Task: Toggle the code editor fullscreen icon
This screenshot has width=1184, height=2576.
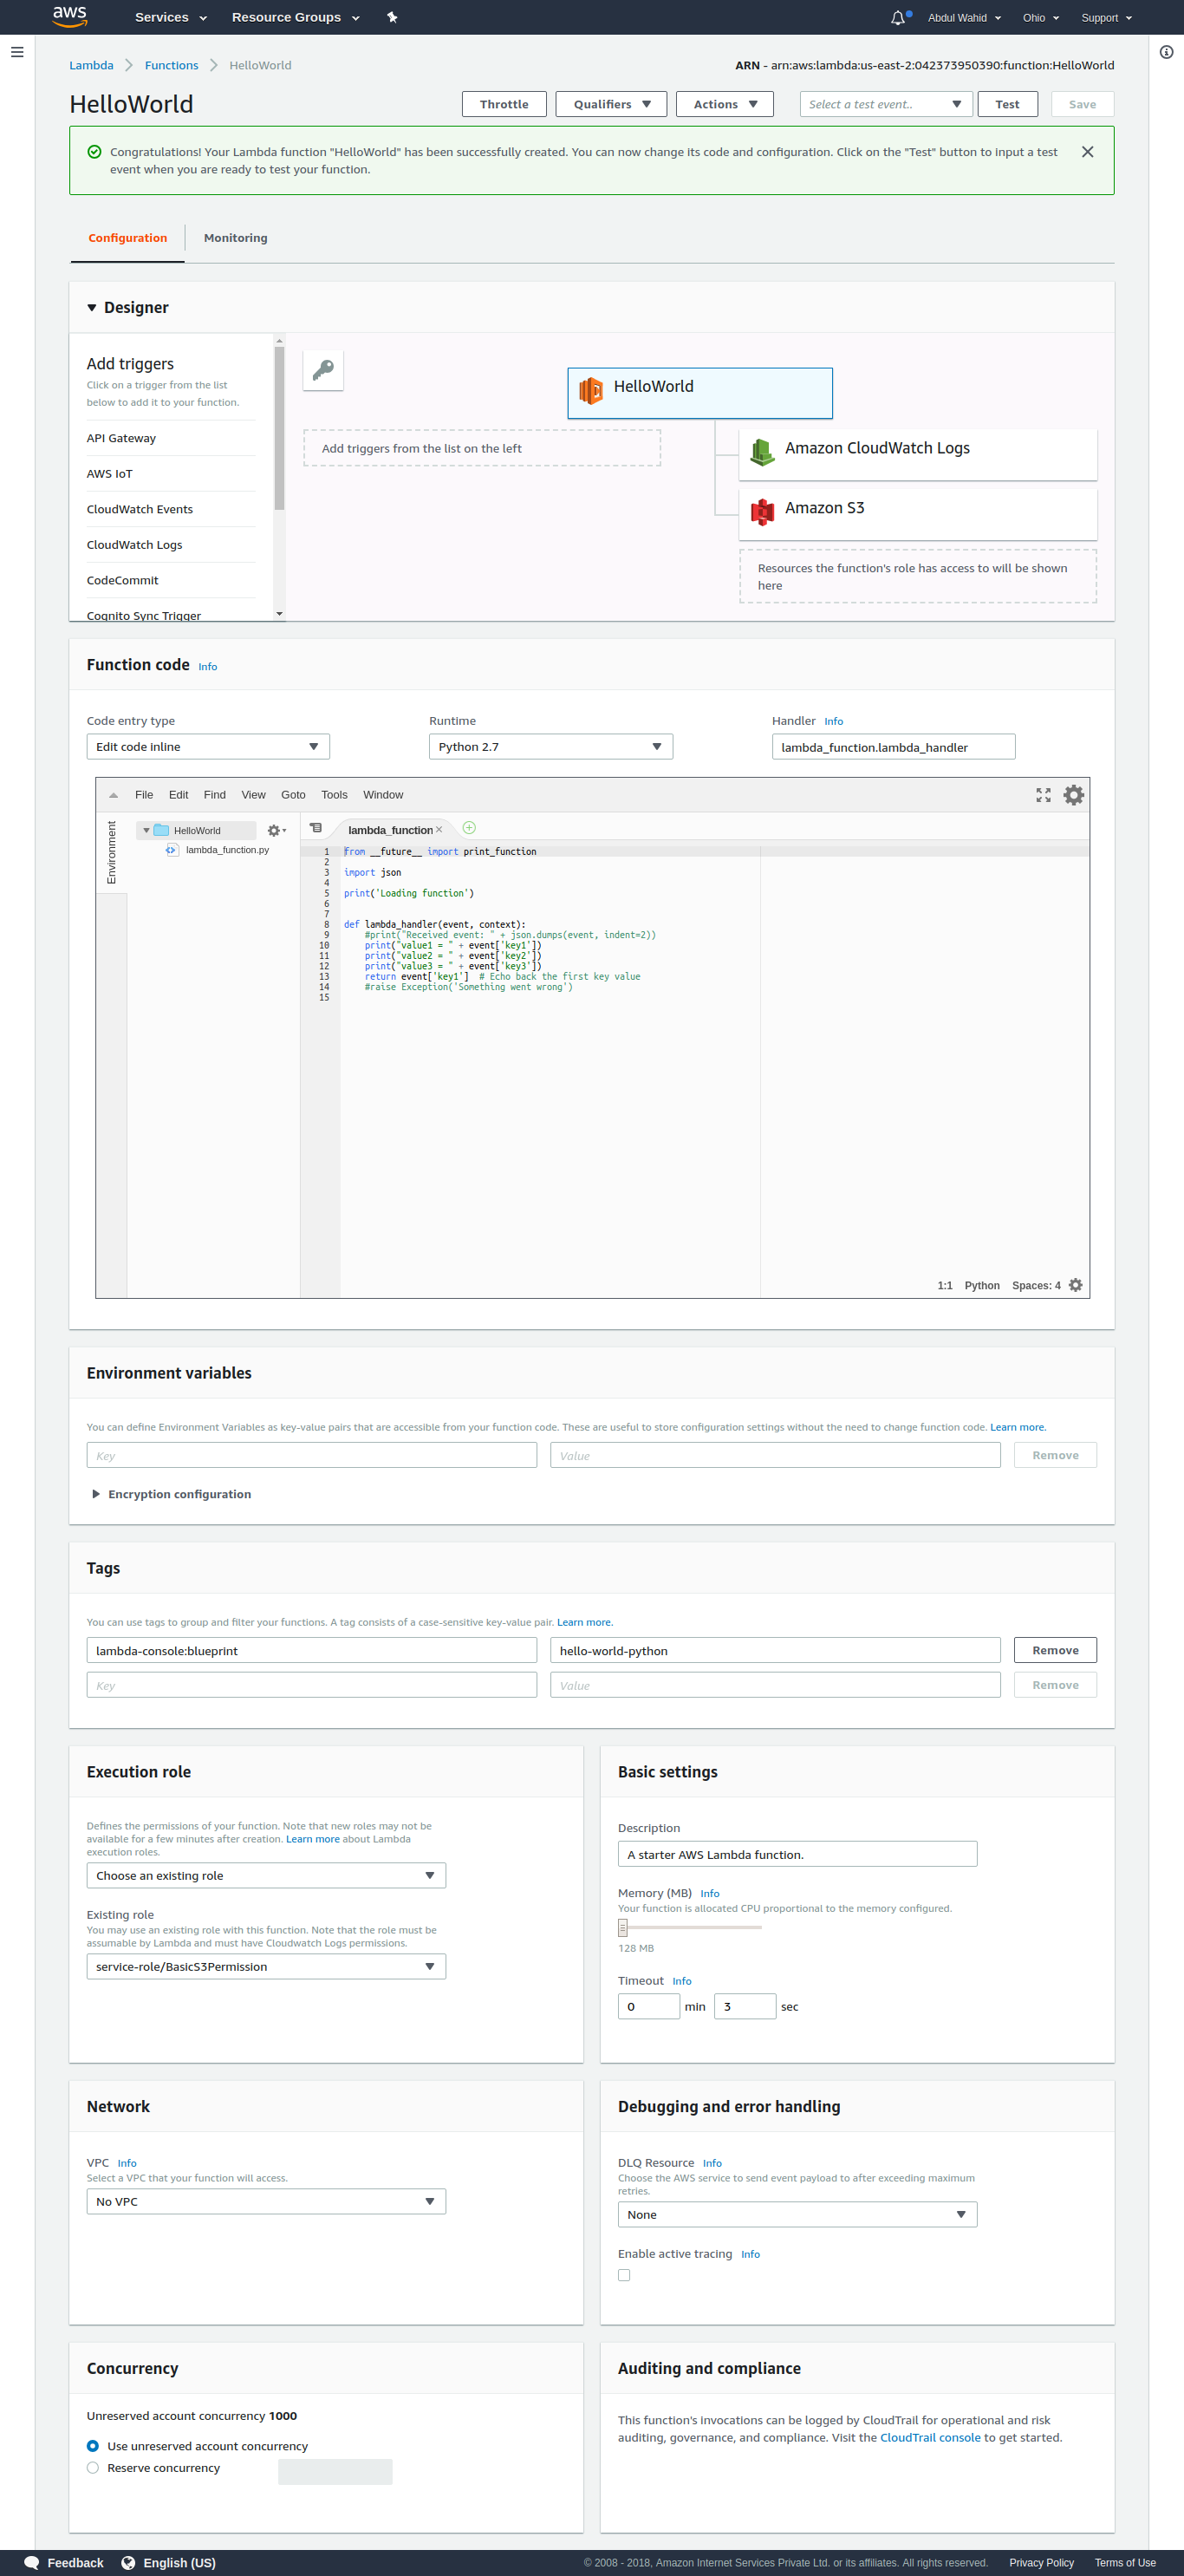Action: (x=1043, y=795)
